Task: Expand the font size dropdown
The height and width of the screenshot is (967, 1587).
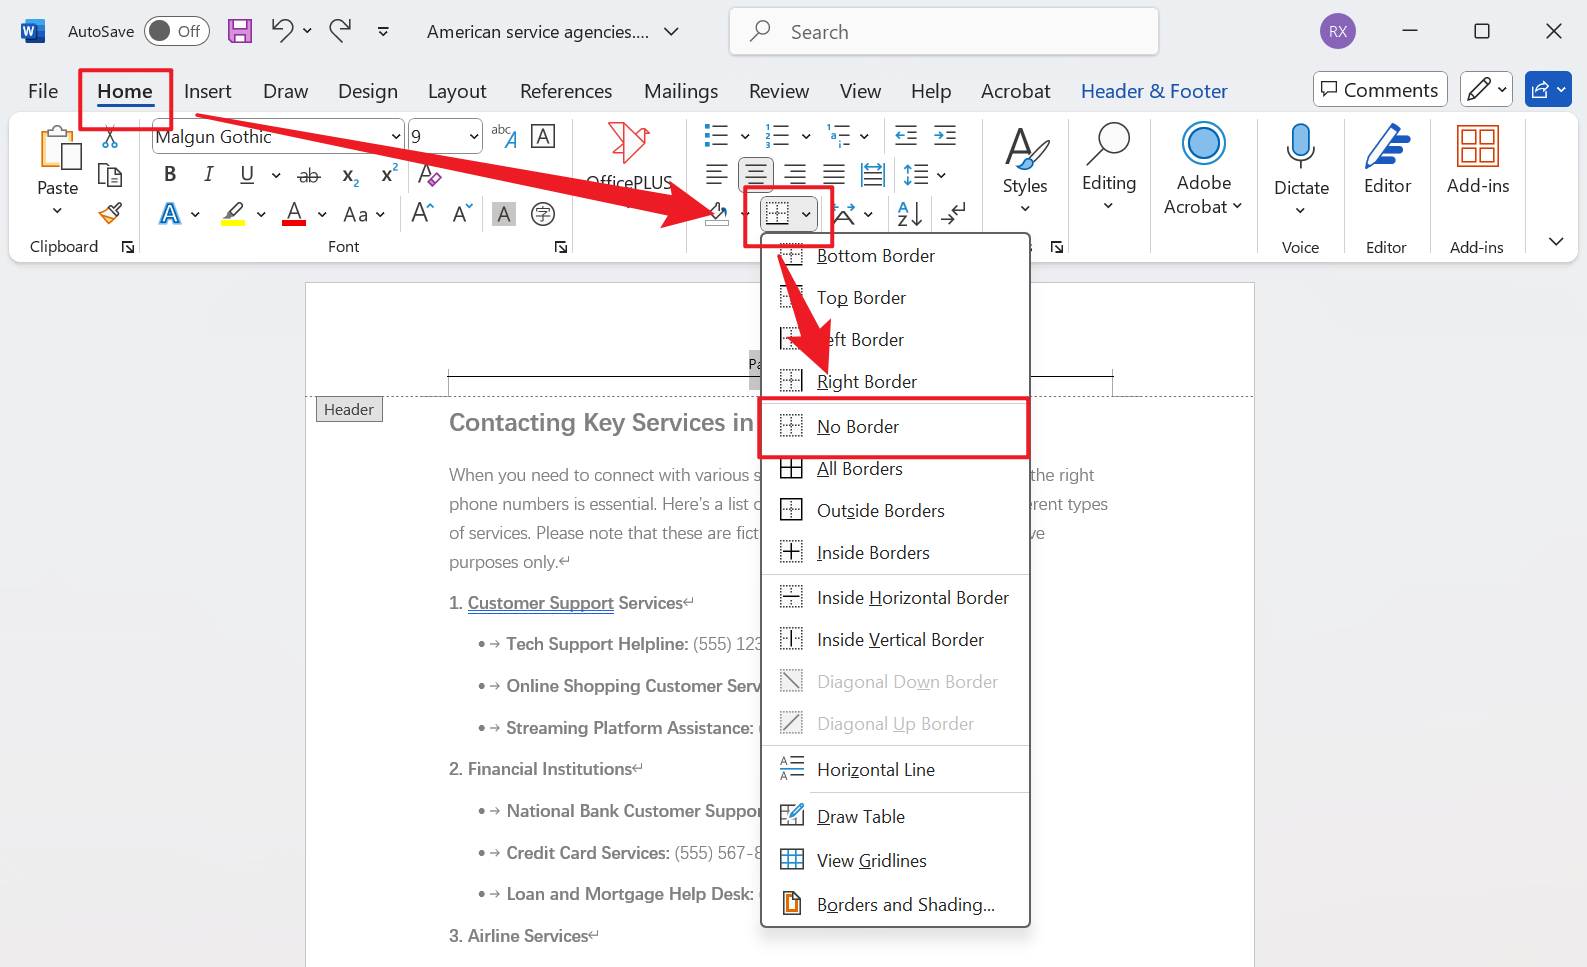Action: (x=474, y=137)
